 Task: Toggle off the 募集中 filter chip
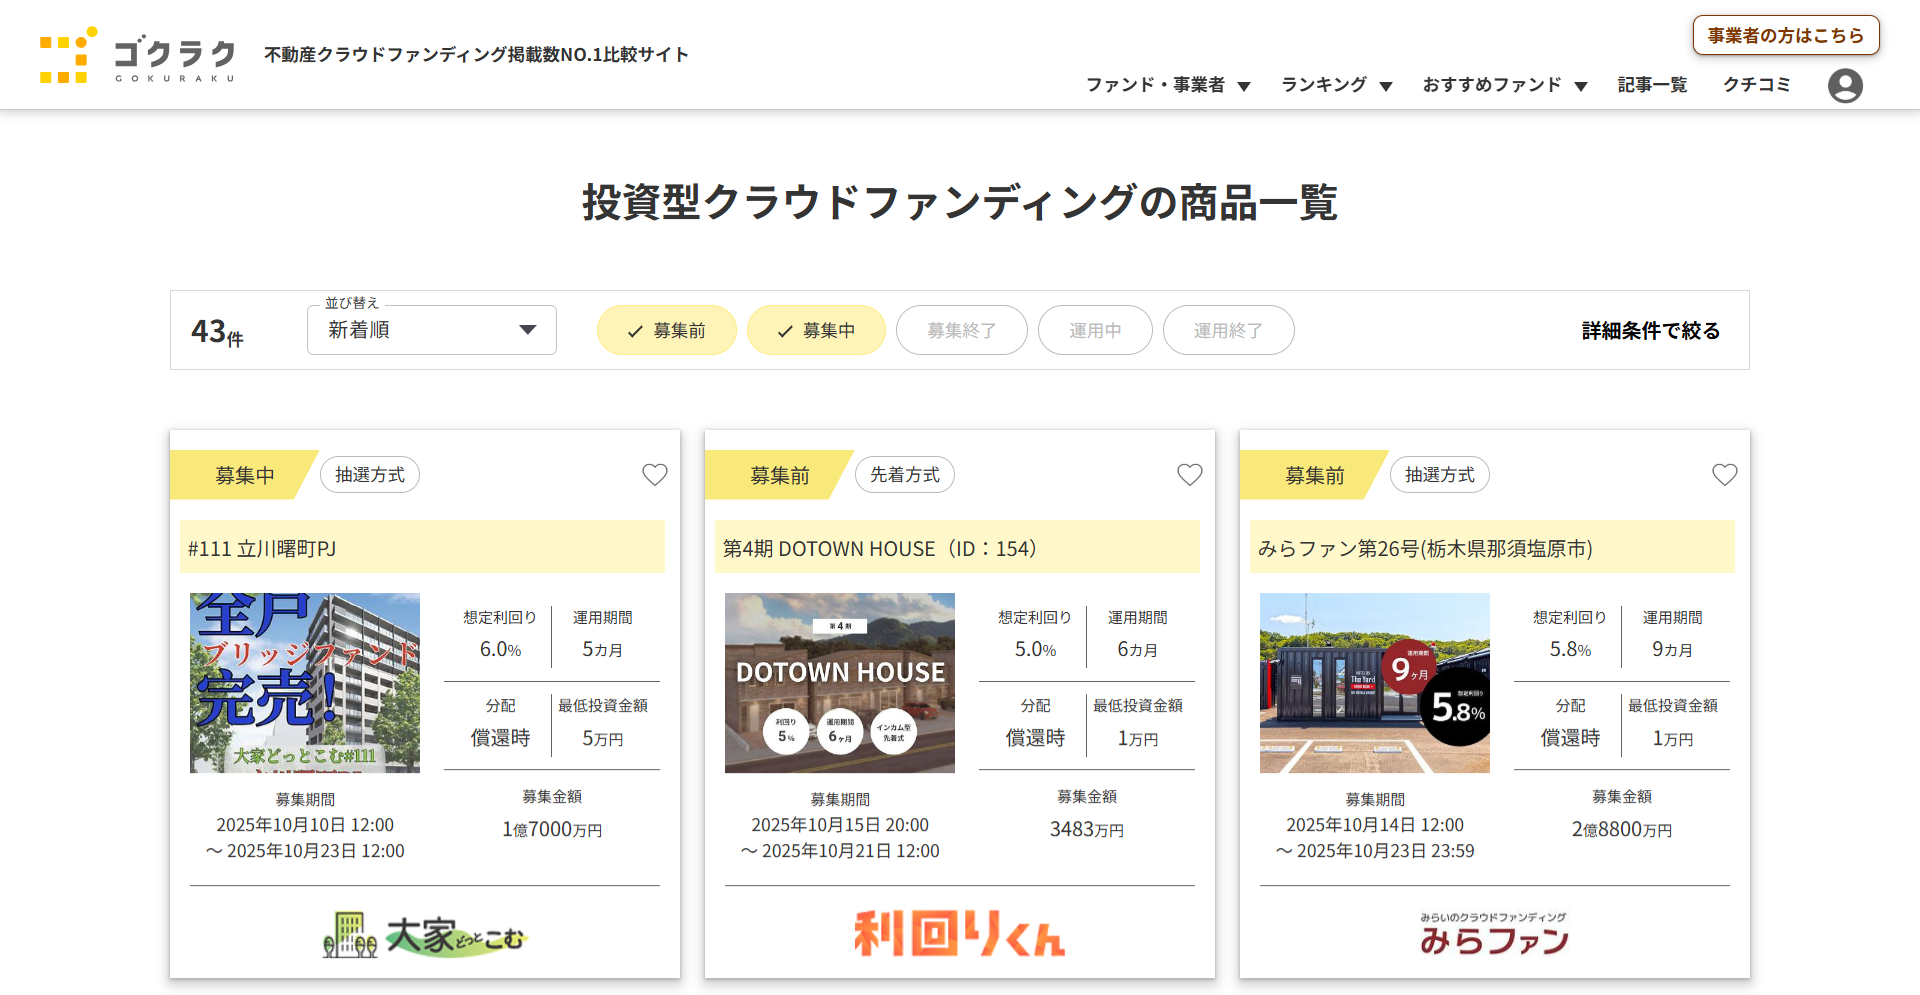(816, 331)
